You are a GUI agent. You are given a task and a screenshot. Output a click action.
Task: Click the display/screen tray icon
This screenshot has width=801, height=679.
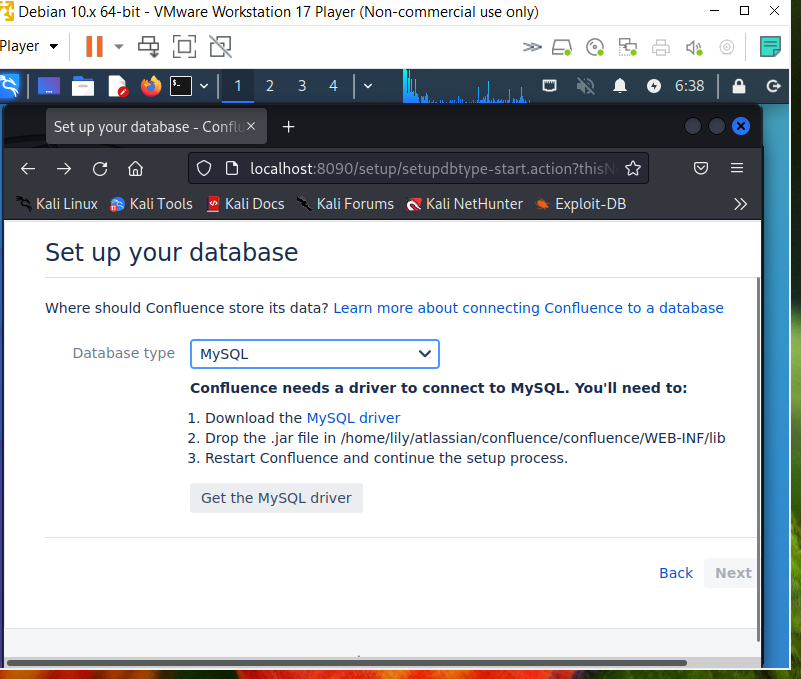[550, 85]
